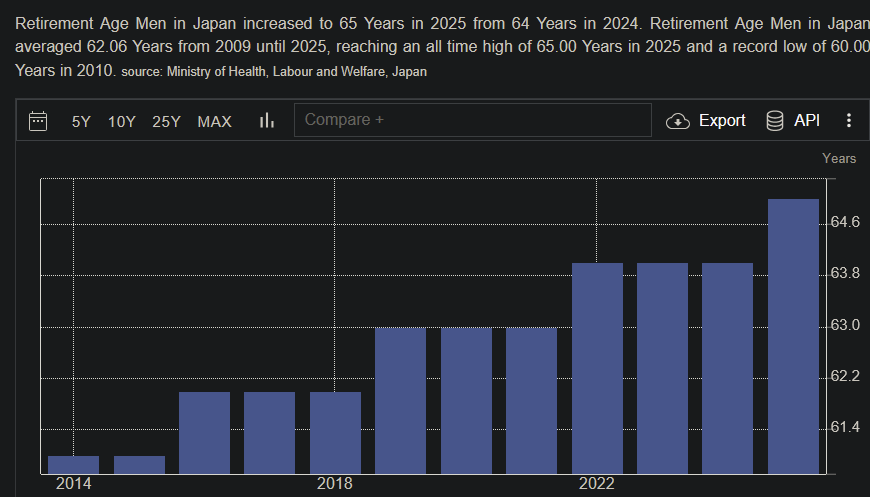The image size is (870, 497).
Task: Click the bar above the 2022 label
Action: coord(597,368)
